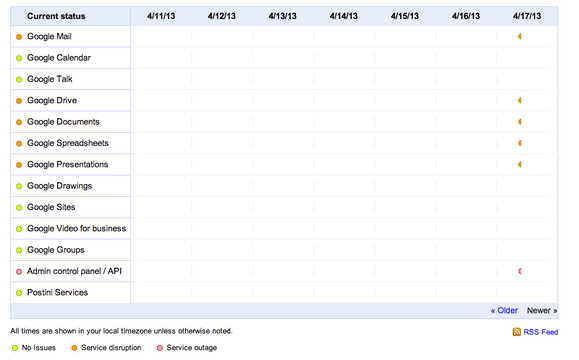Open the Google Mail disruption marker on 4/17/13
The image size is (579, 360).
coord(520,36)
